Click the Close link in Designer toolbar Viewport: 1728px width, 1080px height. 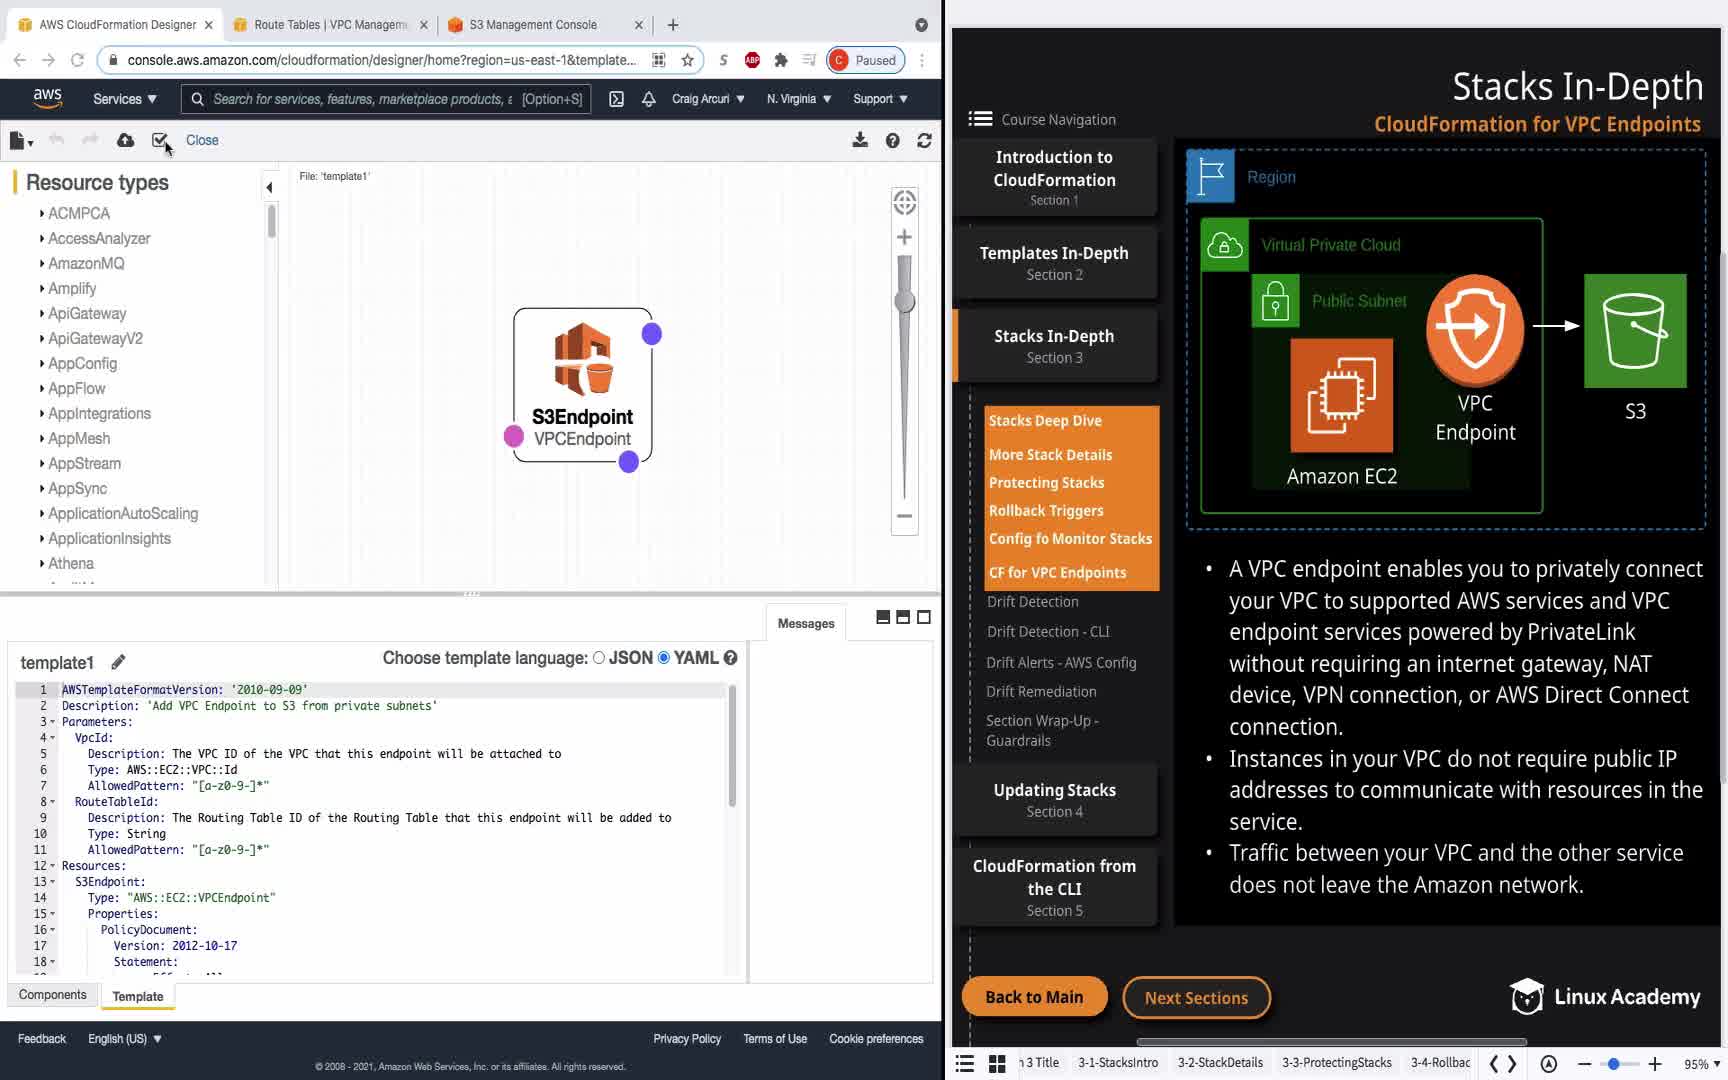pyautogui.click(x=202, y=140)
